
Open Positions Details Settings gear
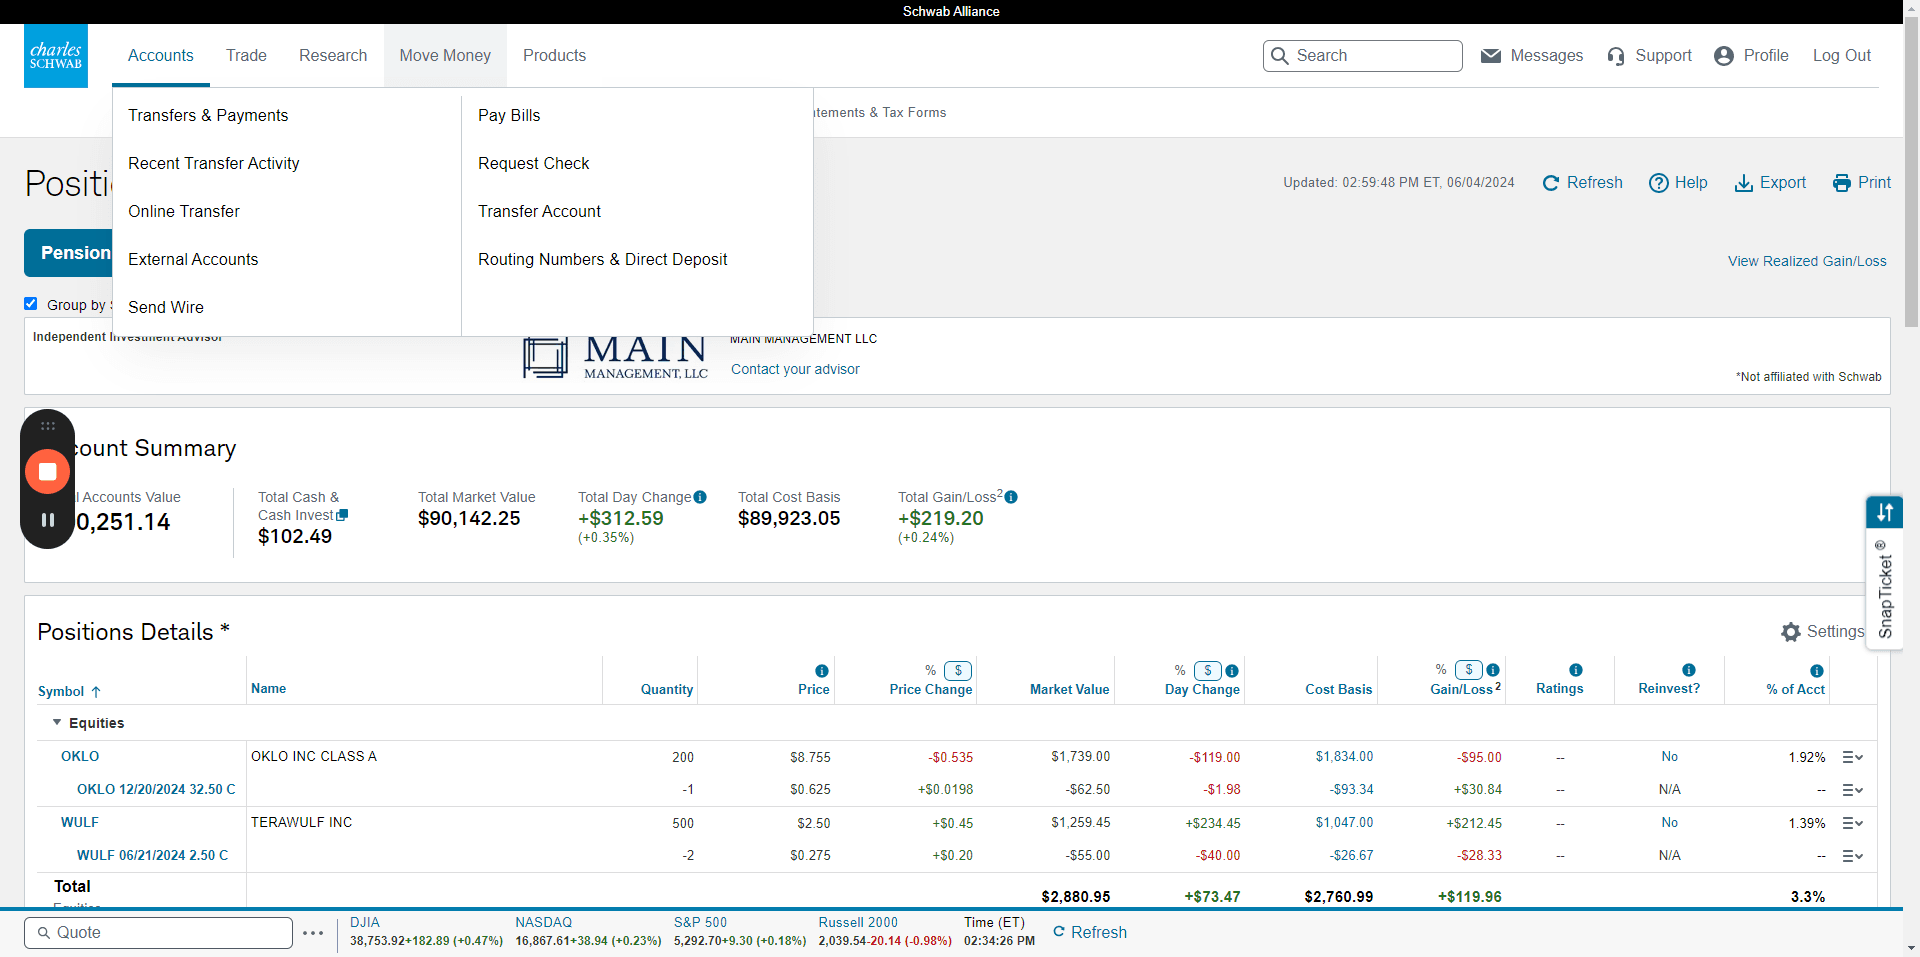[1790, 632]
